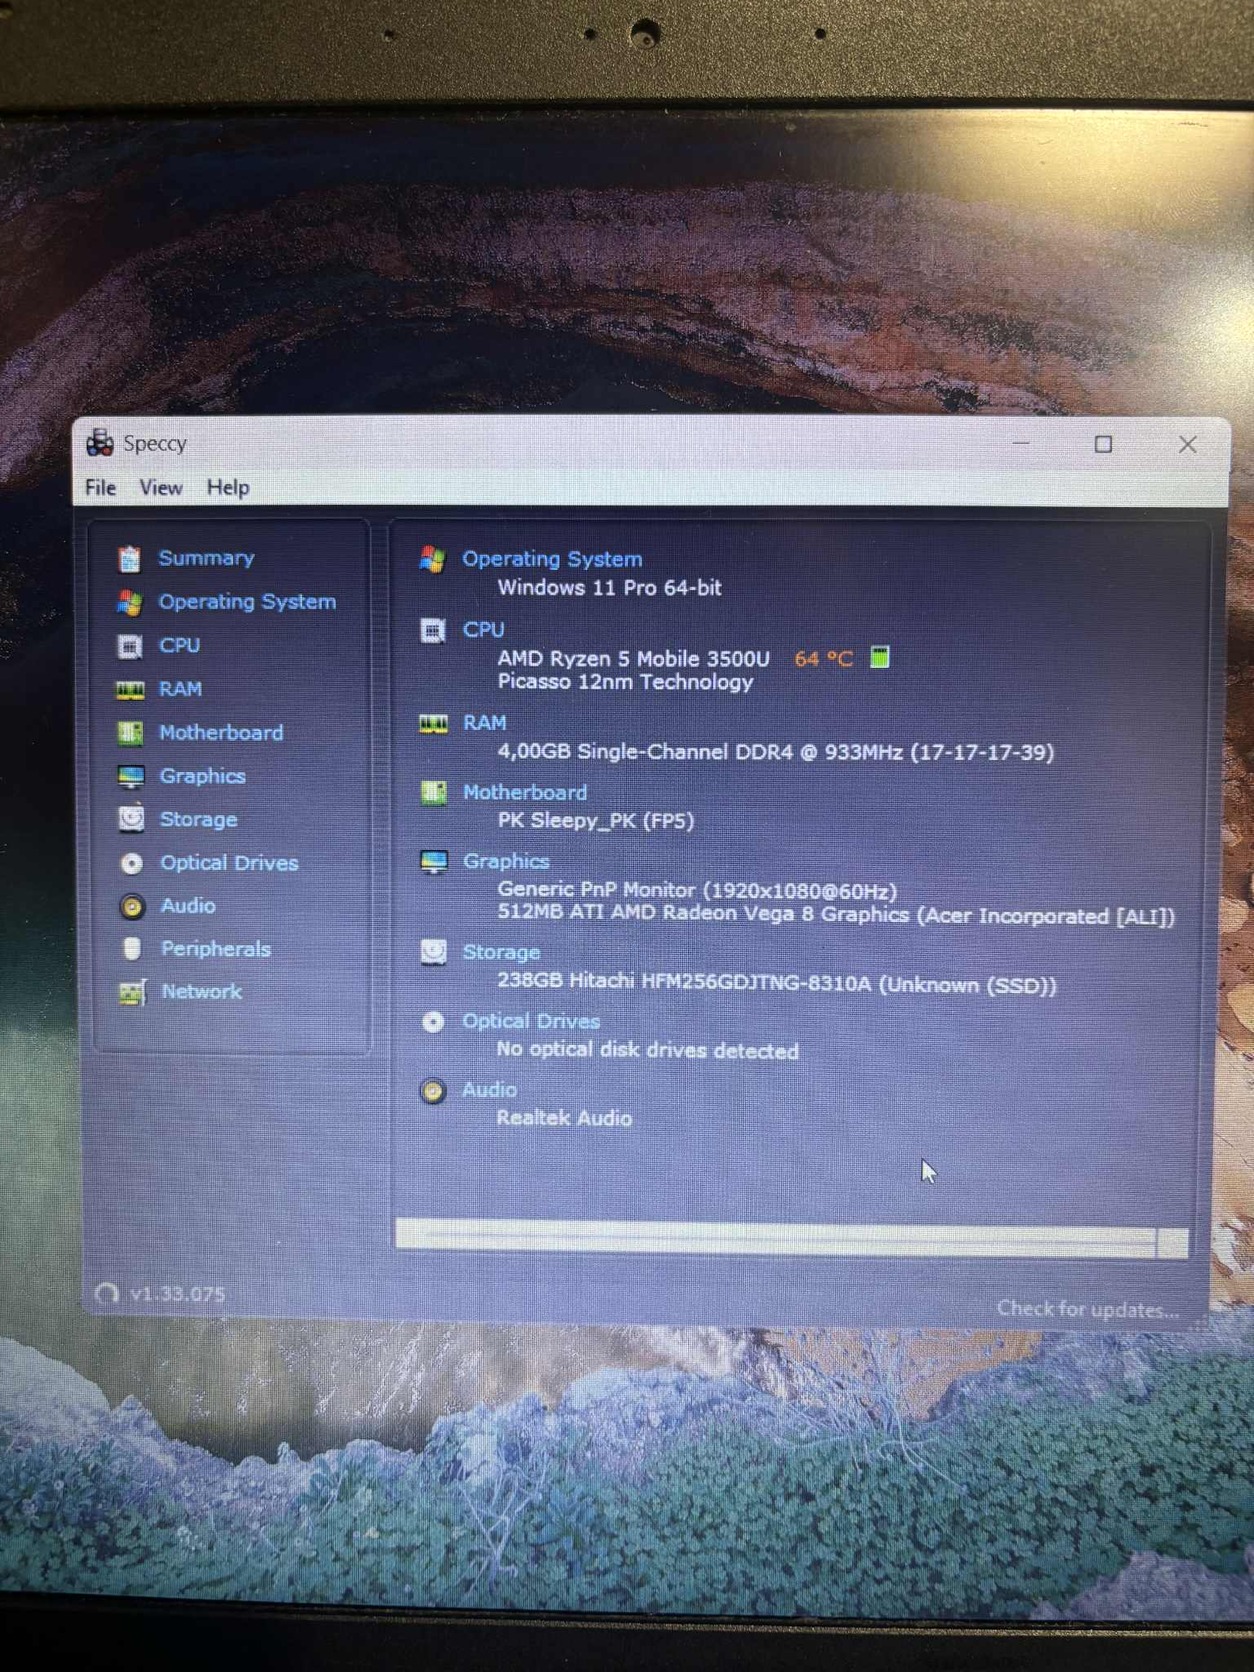The image size is (1254, 1672).
Task: Click the Optical Drives disc icon in summary panel
Action: (x=433, y=1021)
